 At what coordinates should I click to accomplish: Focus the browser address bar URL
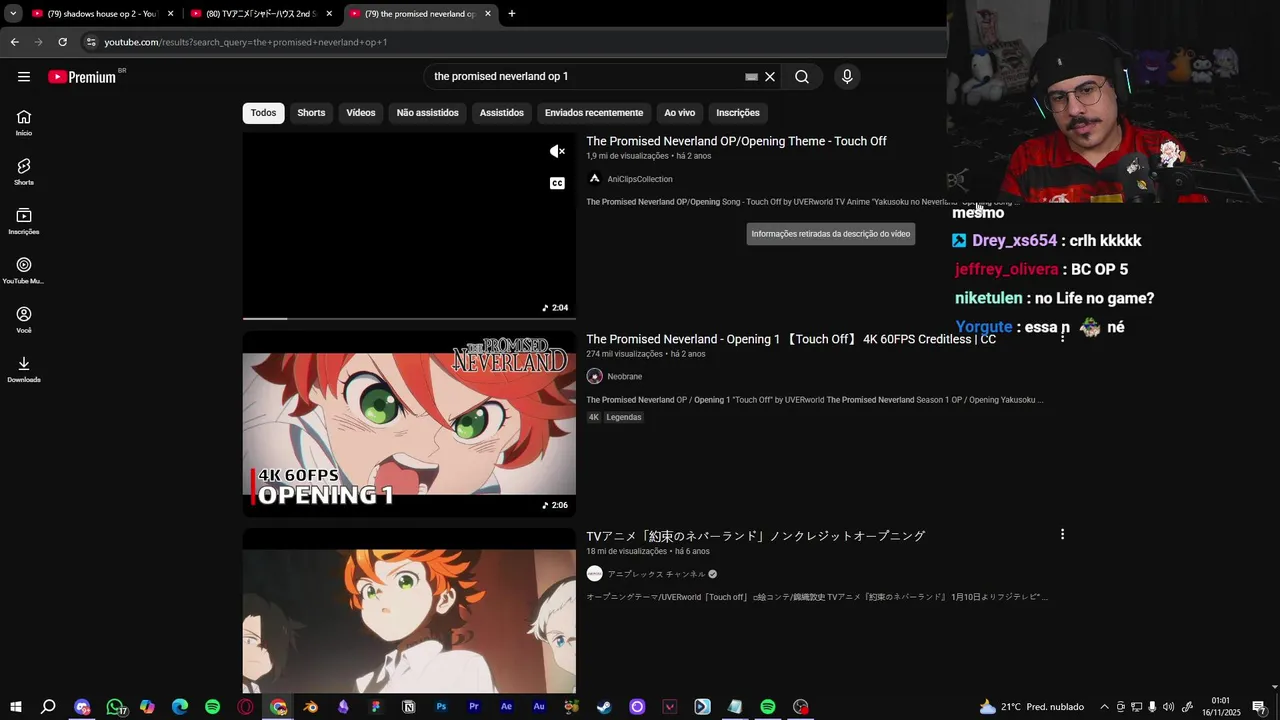point(245,42)
